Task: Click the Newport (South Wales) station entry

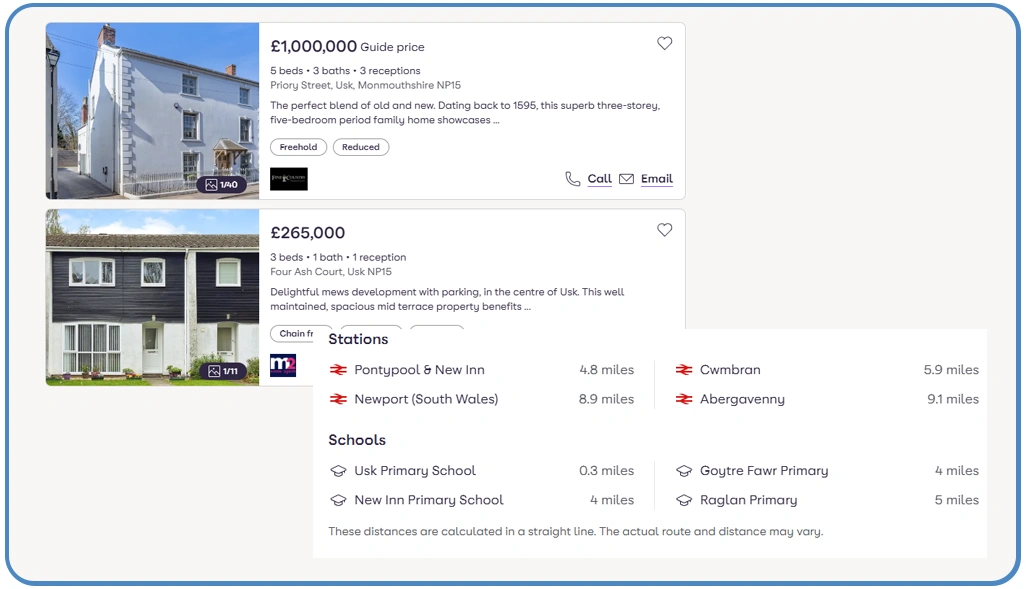Action: point(425,399)
